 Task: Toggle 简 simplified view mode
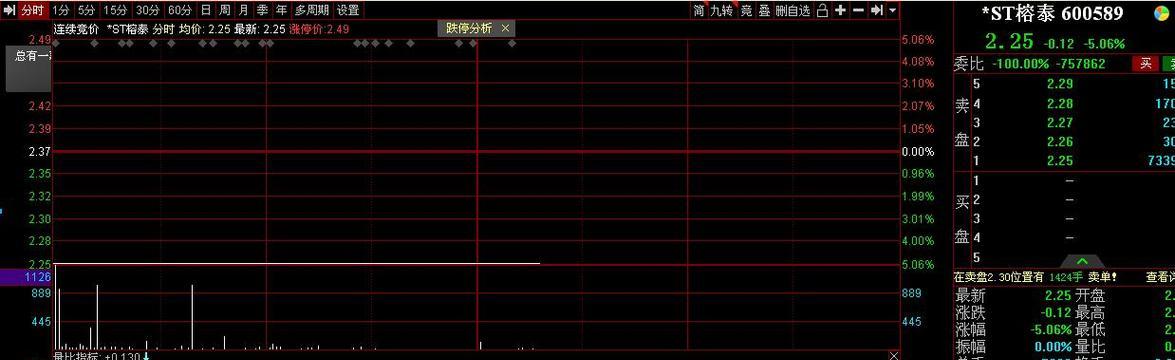(x=698, y=10)
